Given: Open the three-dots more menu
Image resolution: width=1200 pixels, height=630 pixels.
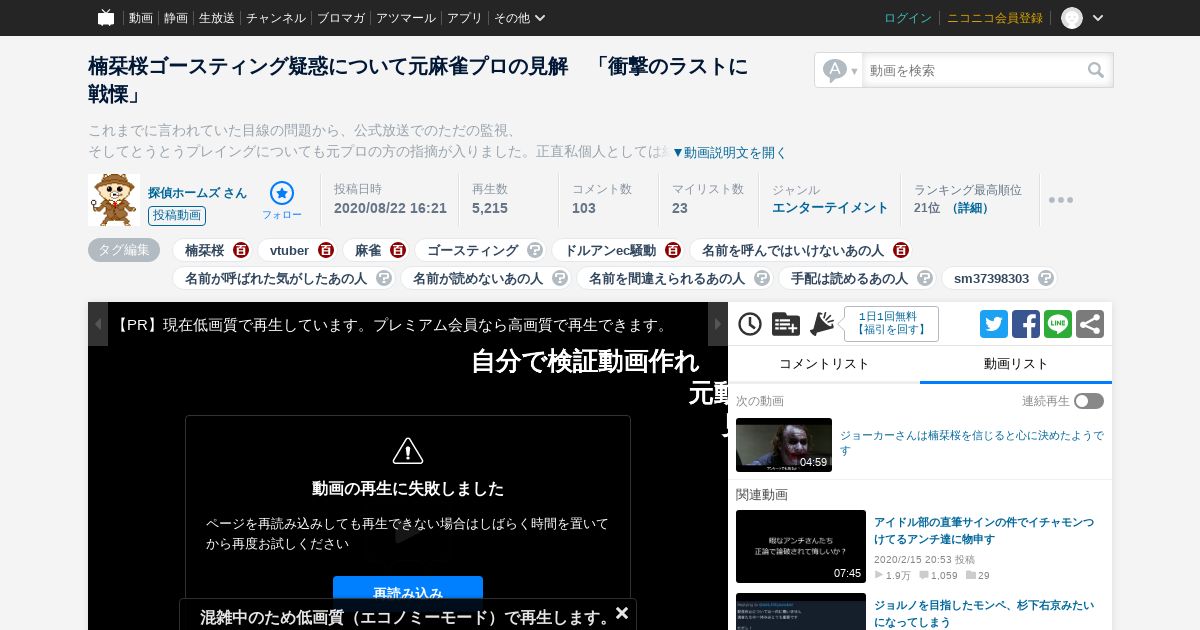Looking at the screenshot, I should [x=1061, y=200].
